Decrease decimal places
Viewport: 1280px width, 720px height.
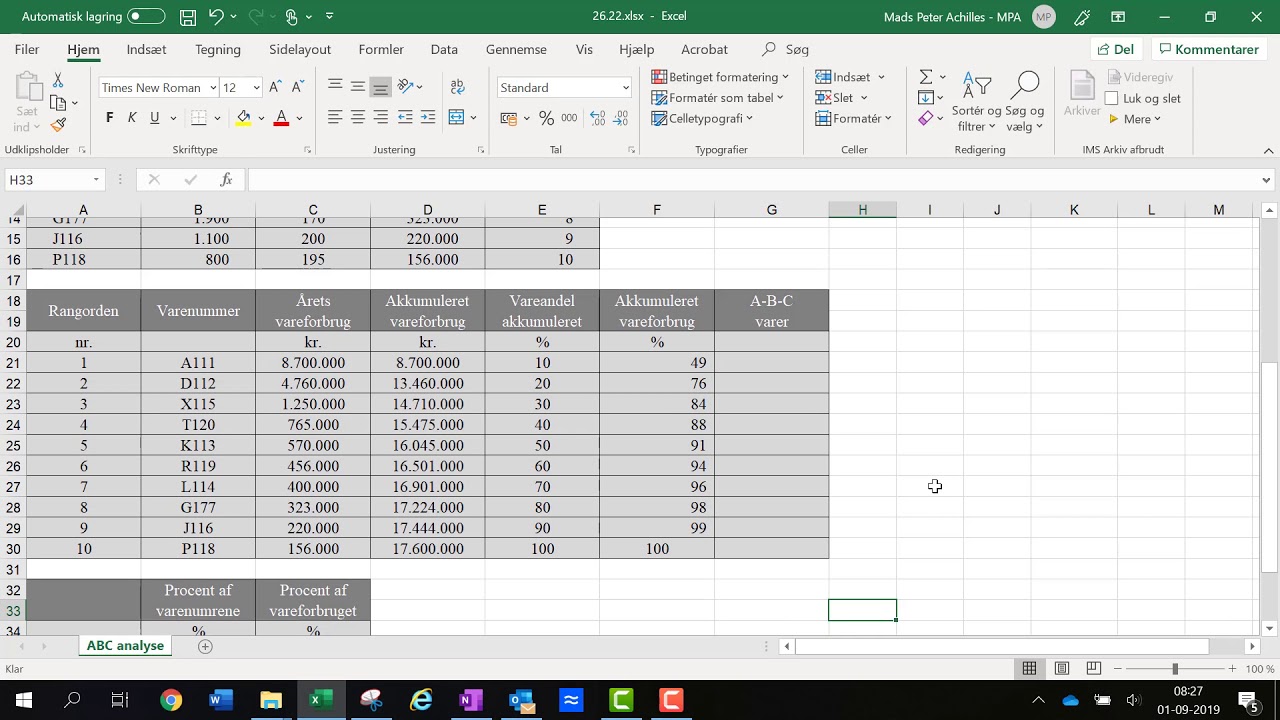click(622, 118)
